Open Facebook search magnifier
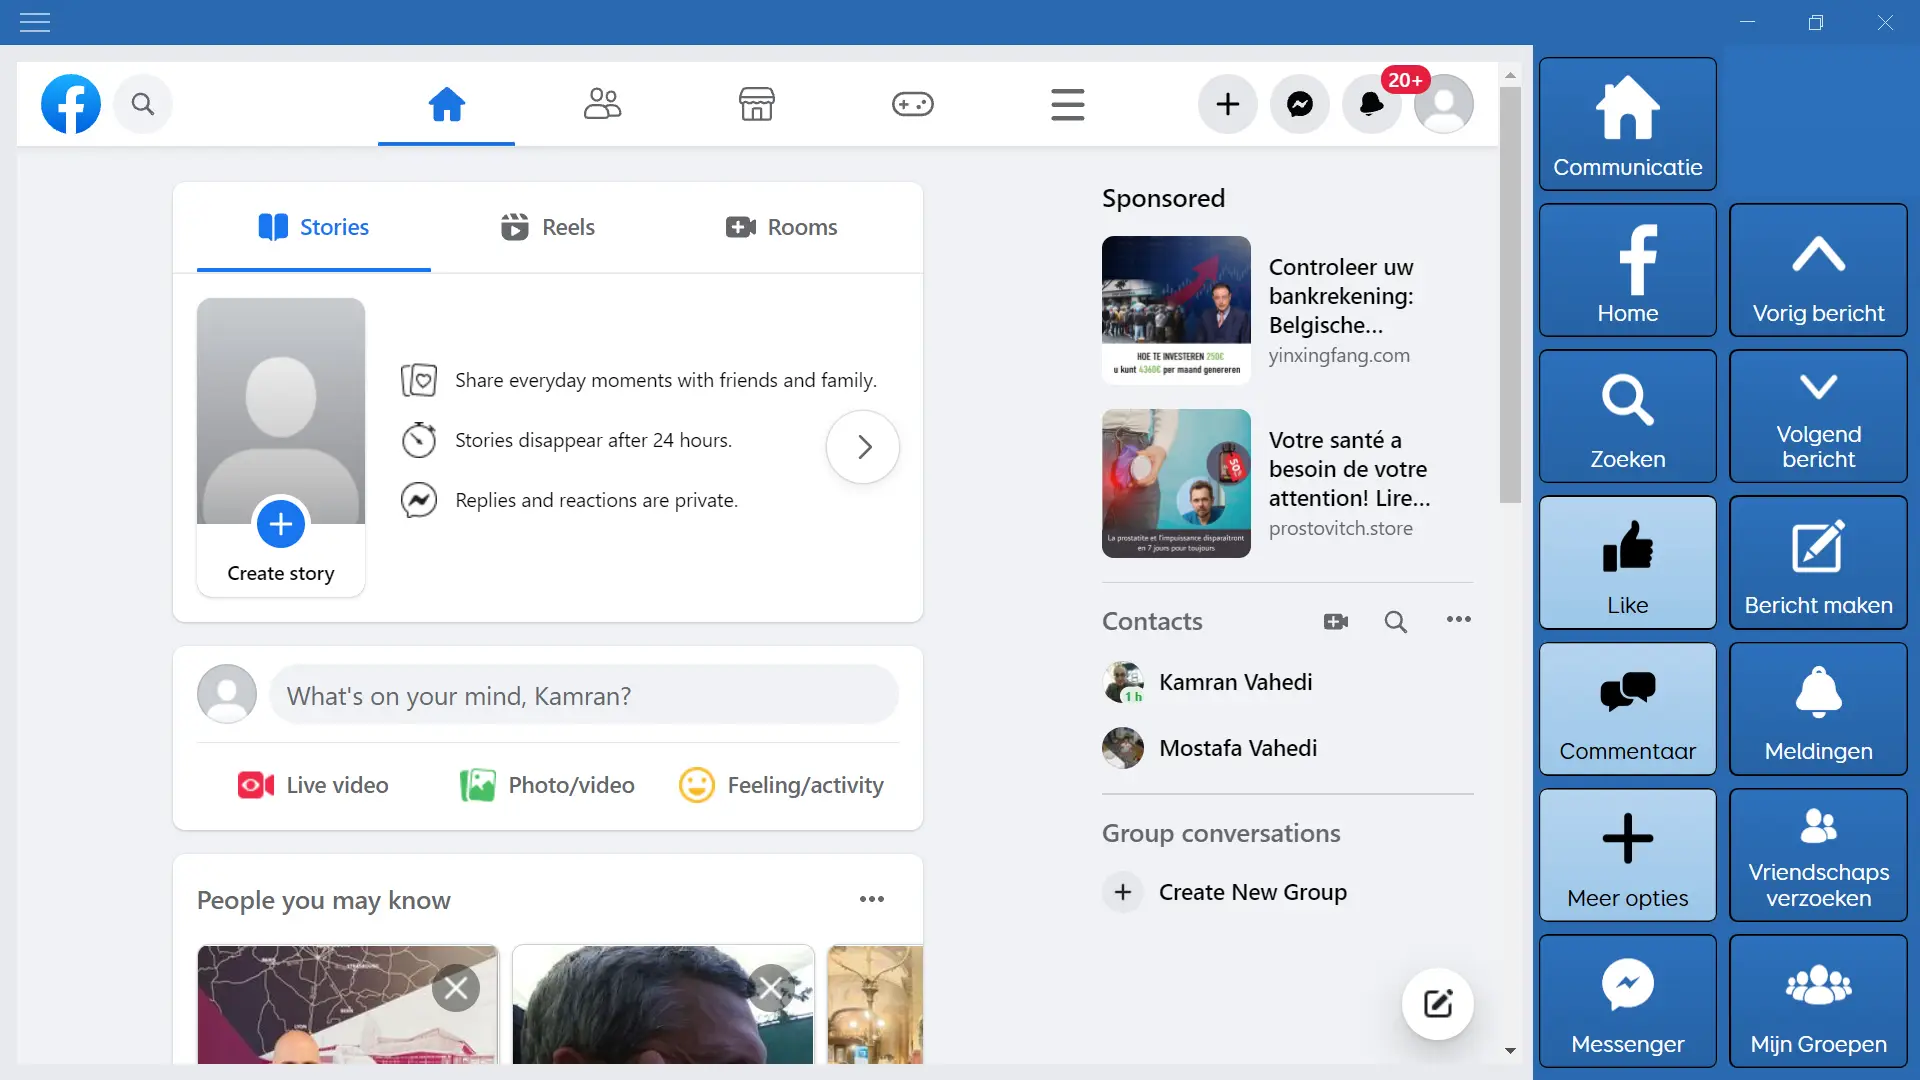This screenshot has width=1920, height=1080. 143,104
